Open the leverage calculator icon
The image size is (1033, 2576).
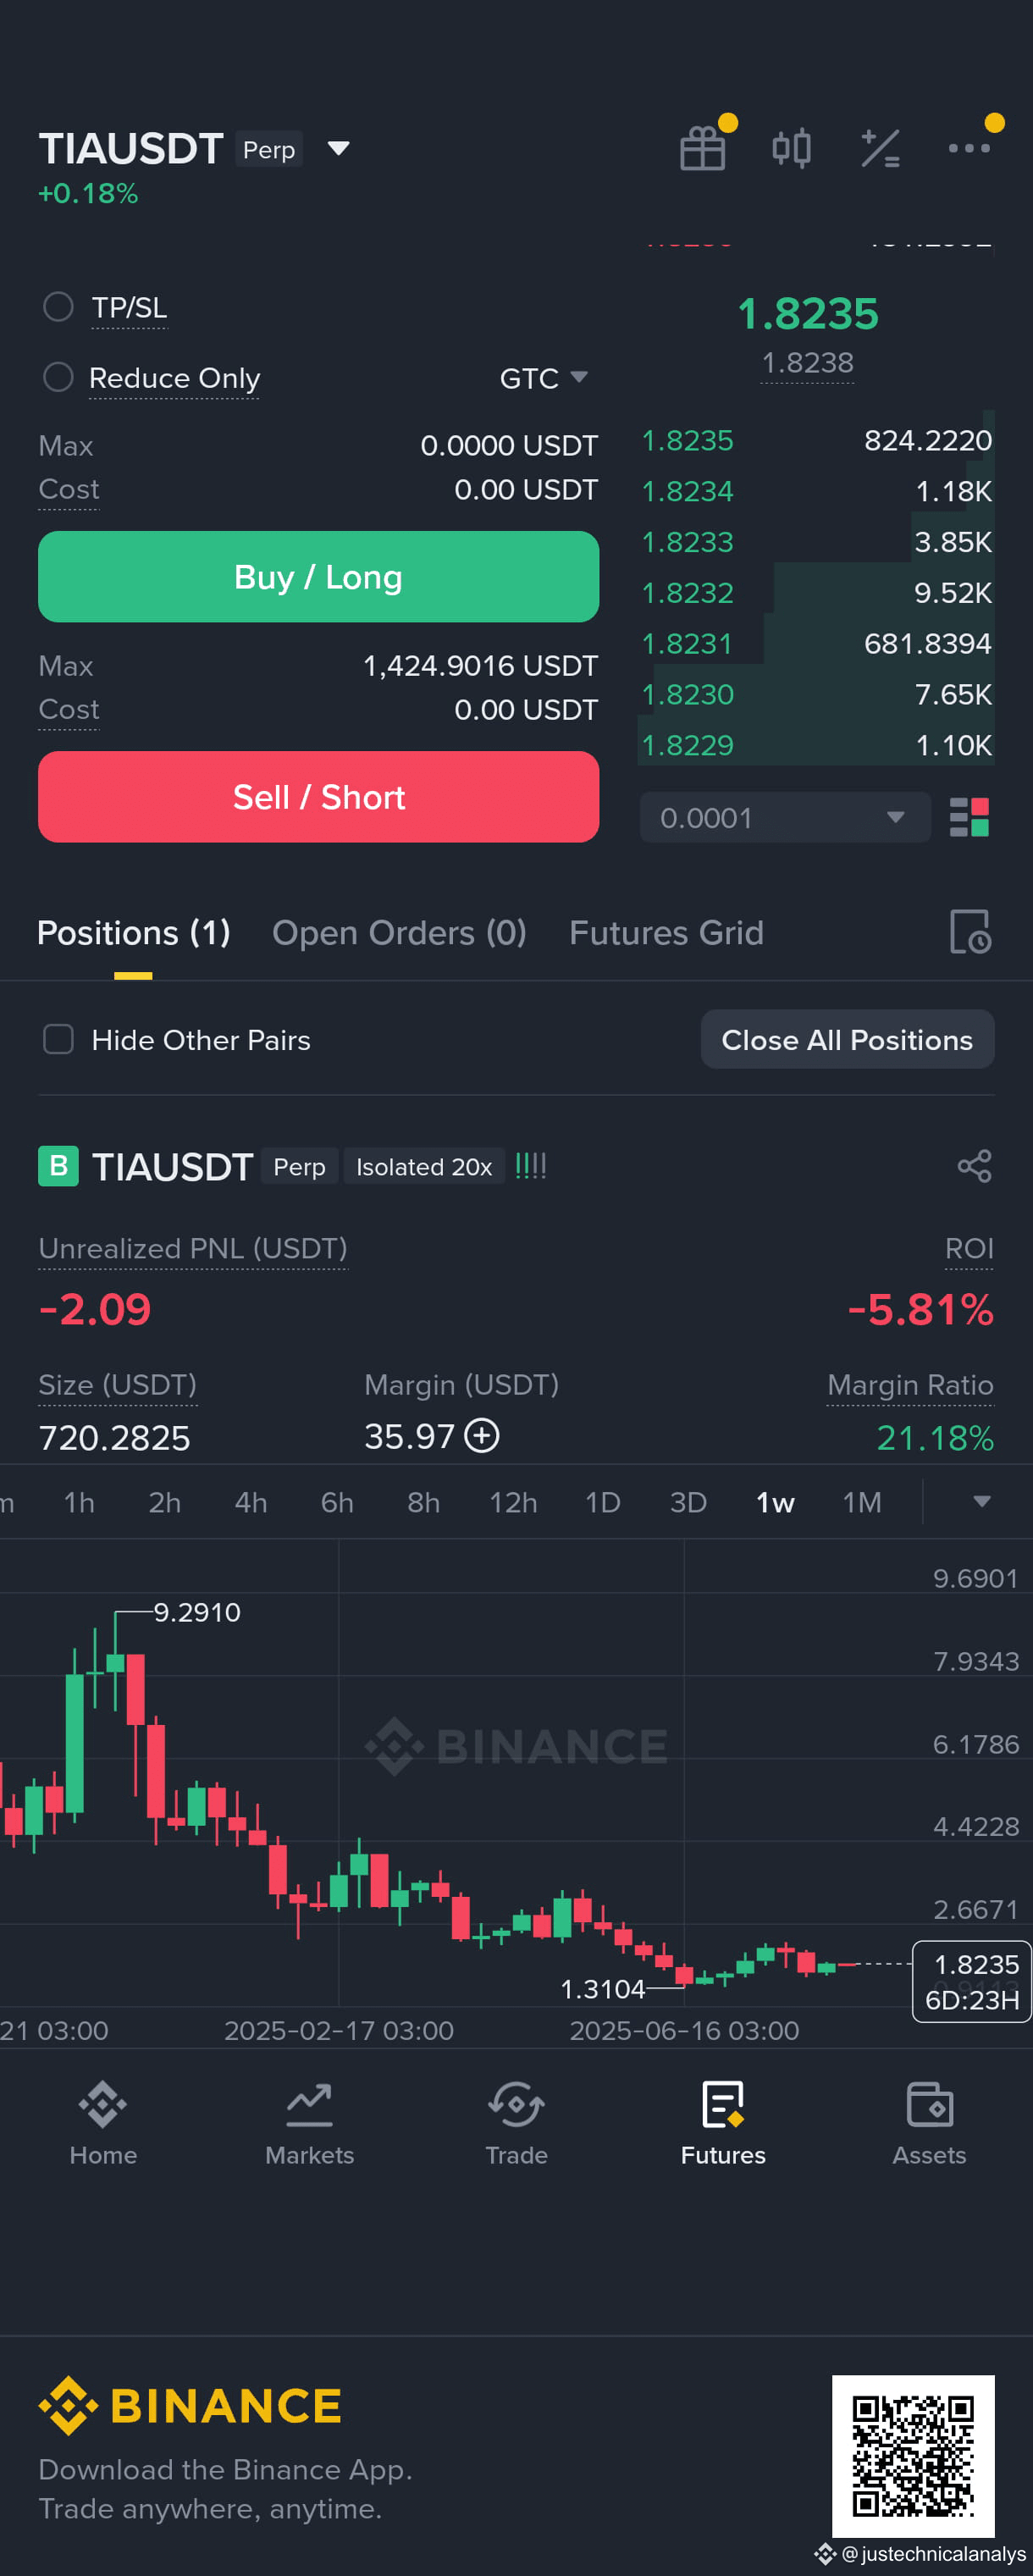(880, 149)
